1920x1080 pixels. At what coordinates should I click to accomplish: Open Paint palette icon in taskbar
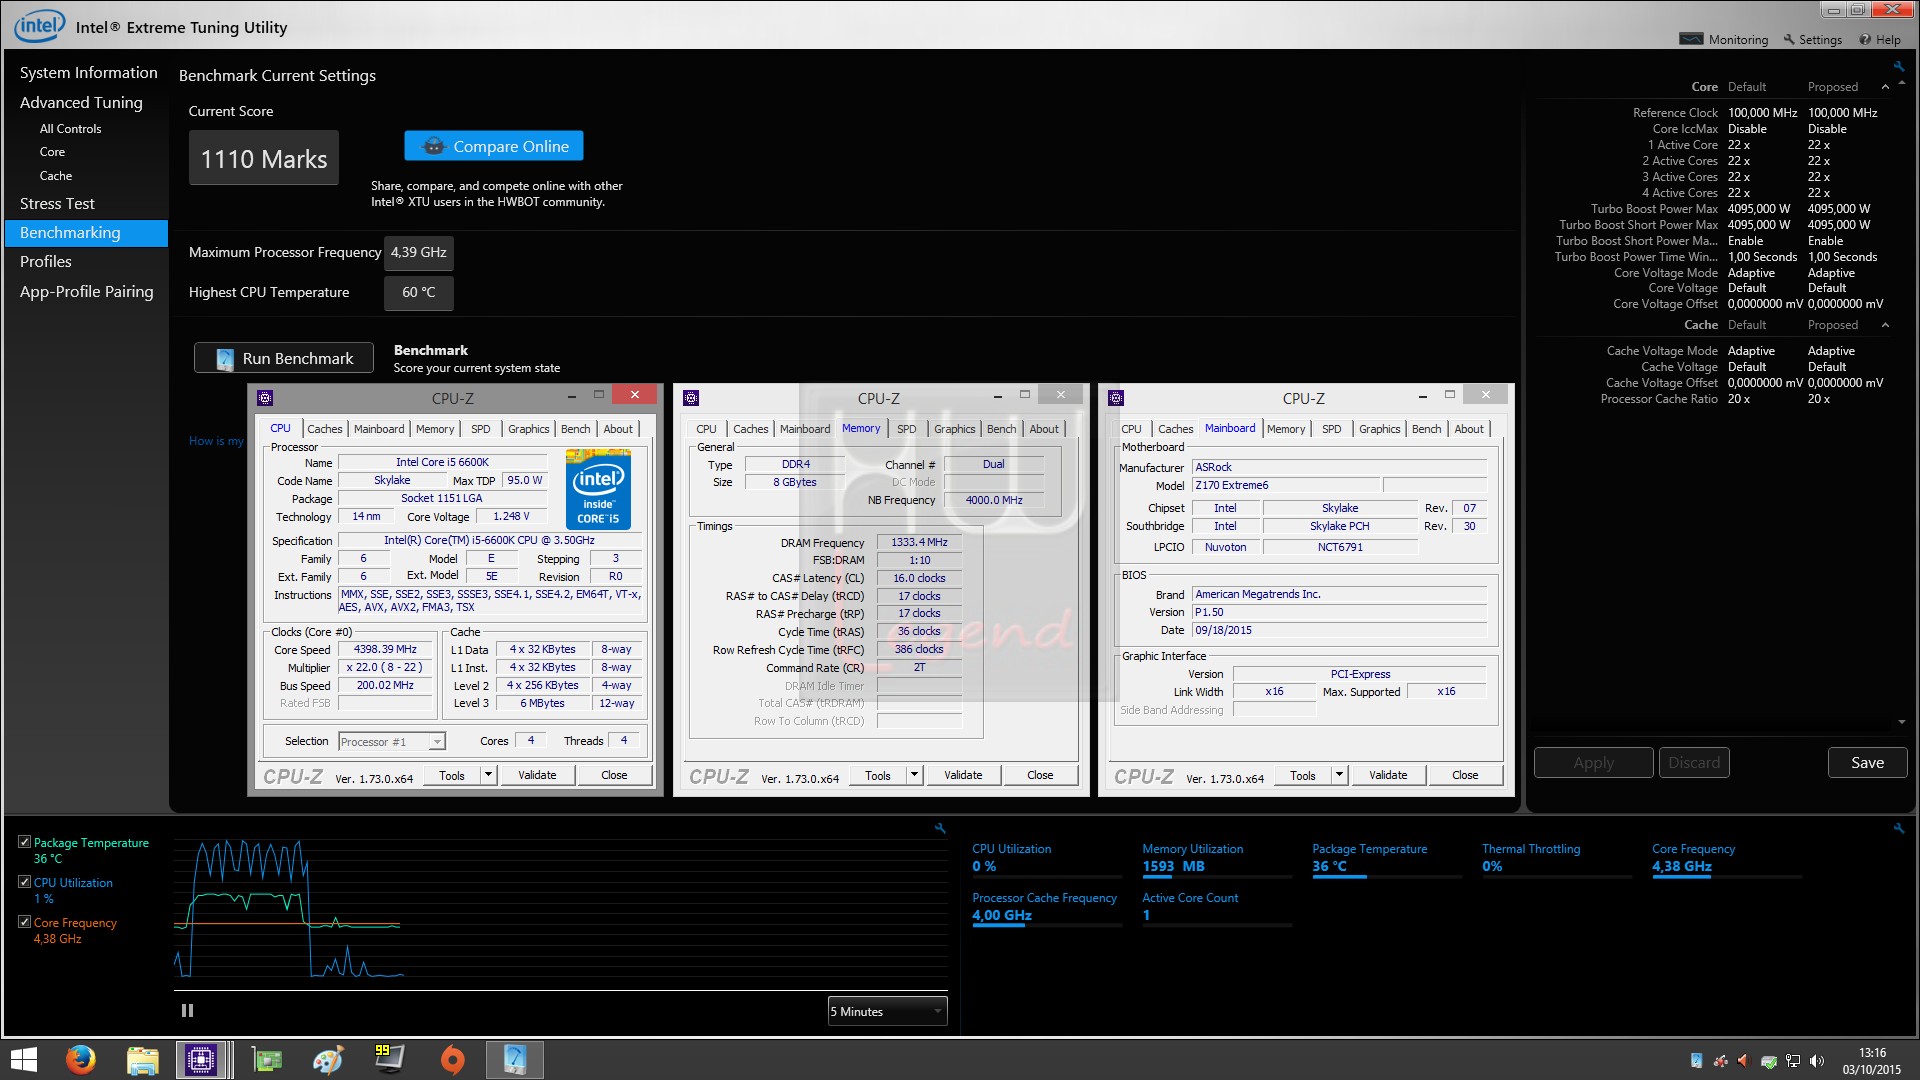click(328, 1060)
